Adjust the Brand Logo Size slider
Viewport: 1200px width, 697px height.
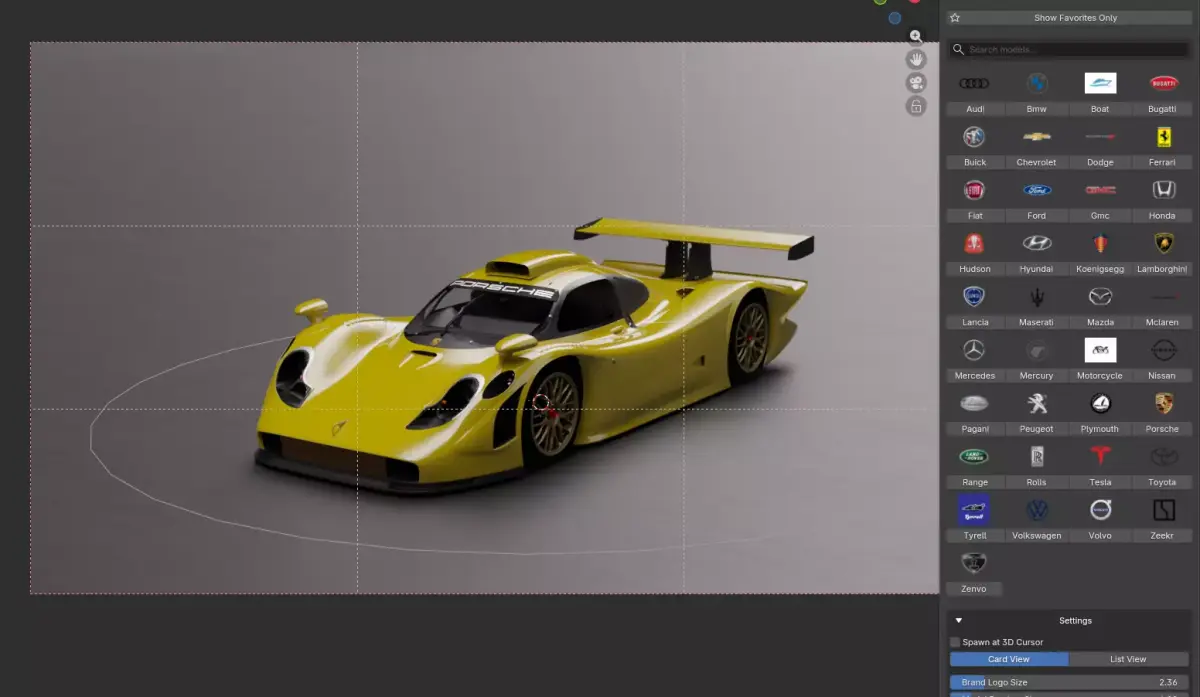pyautogui.click(x=1069, y=682)
